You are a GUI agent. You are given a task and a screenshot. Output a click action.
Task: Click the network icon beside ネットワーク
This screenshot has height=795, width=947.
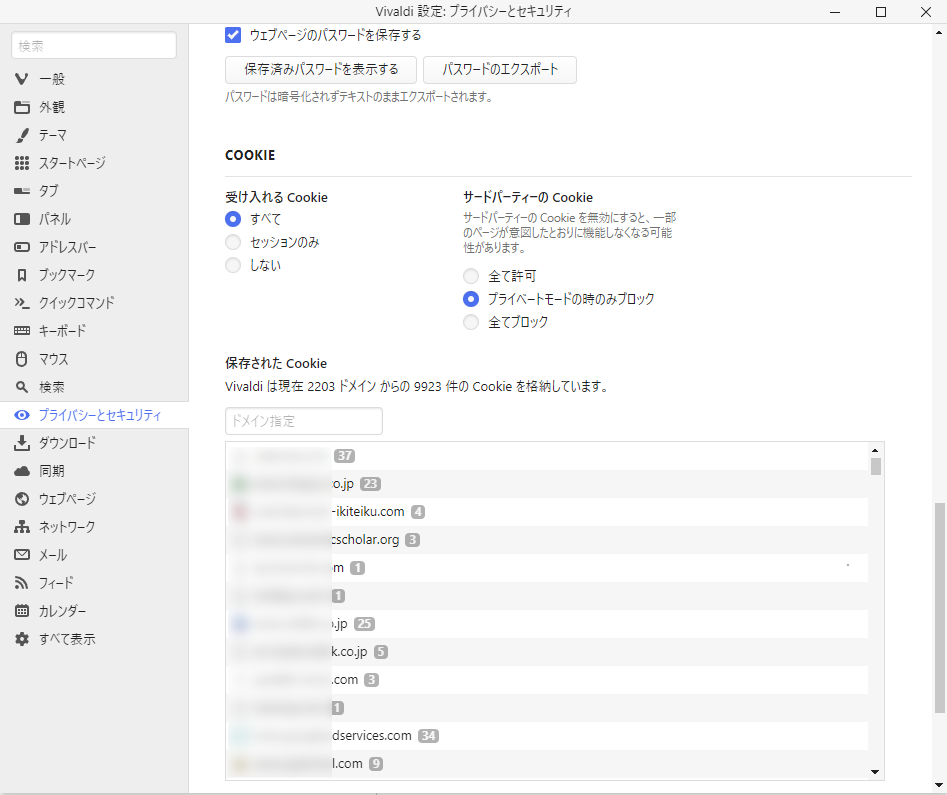[x=22, y=527]
